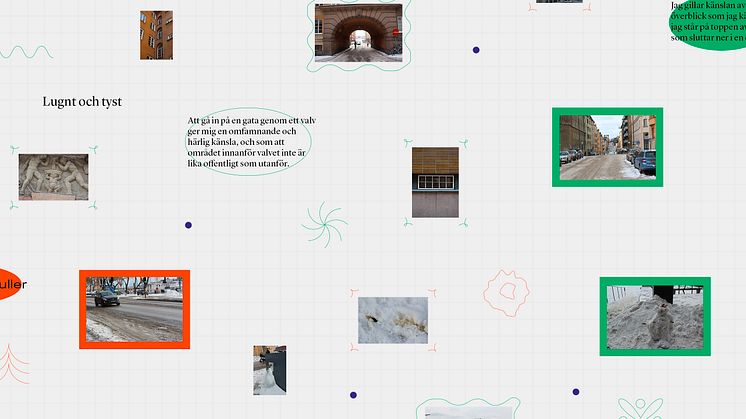Open the archway tunnel photo

point(358,33)
